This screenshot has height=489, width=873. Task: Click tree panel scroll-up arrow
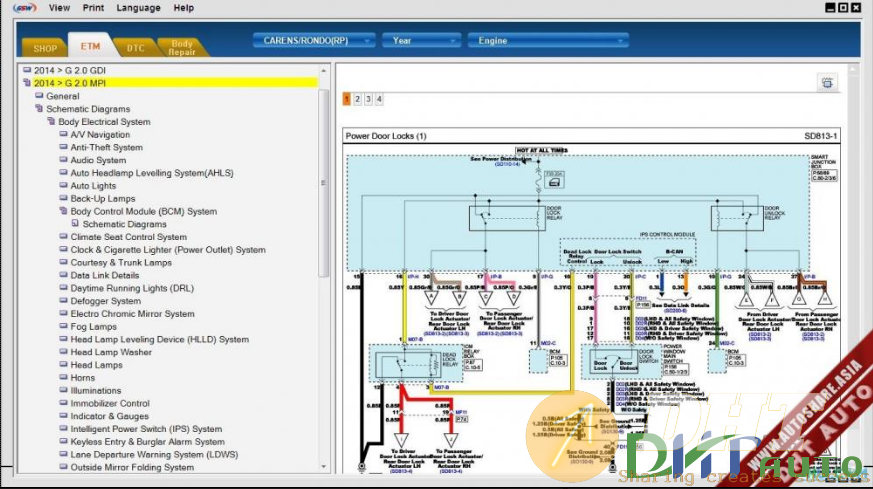coord(323,71)
